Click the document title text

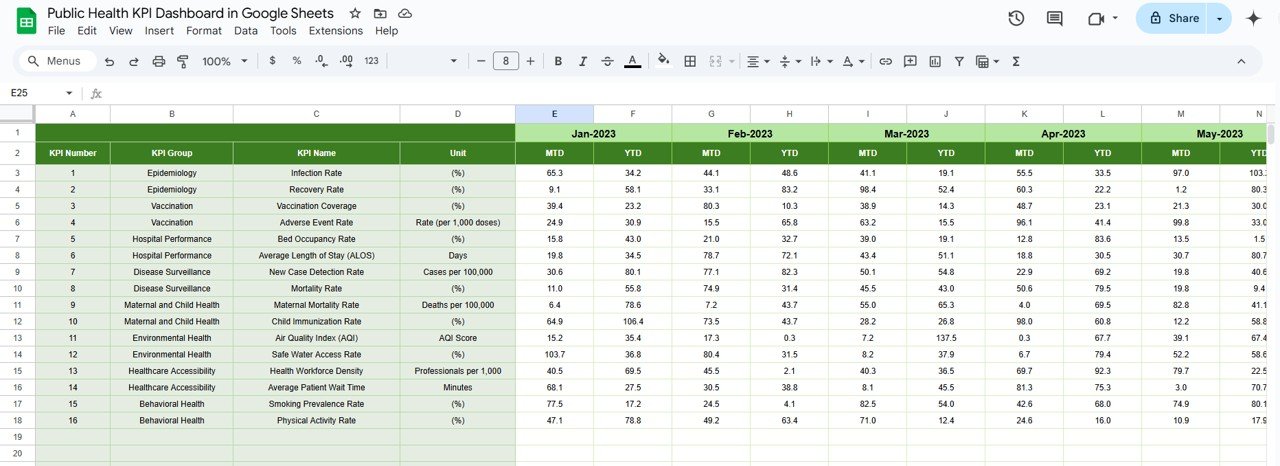(x=191, y=13)
